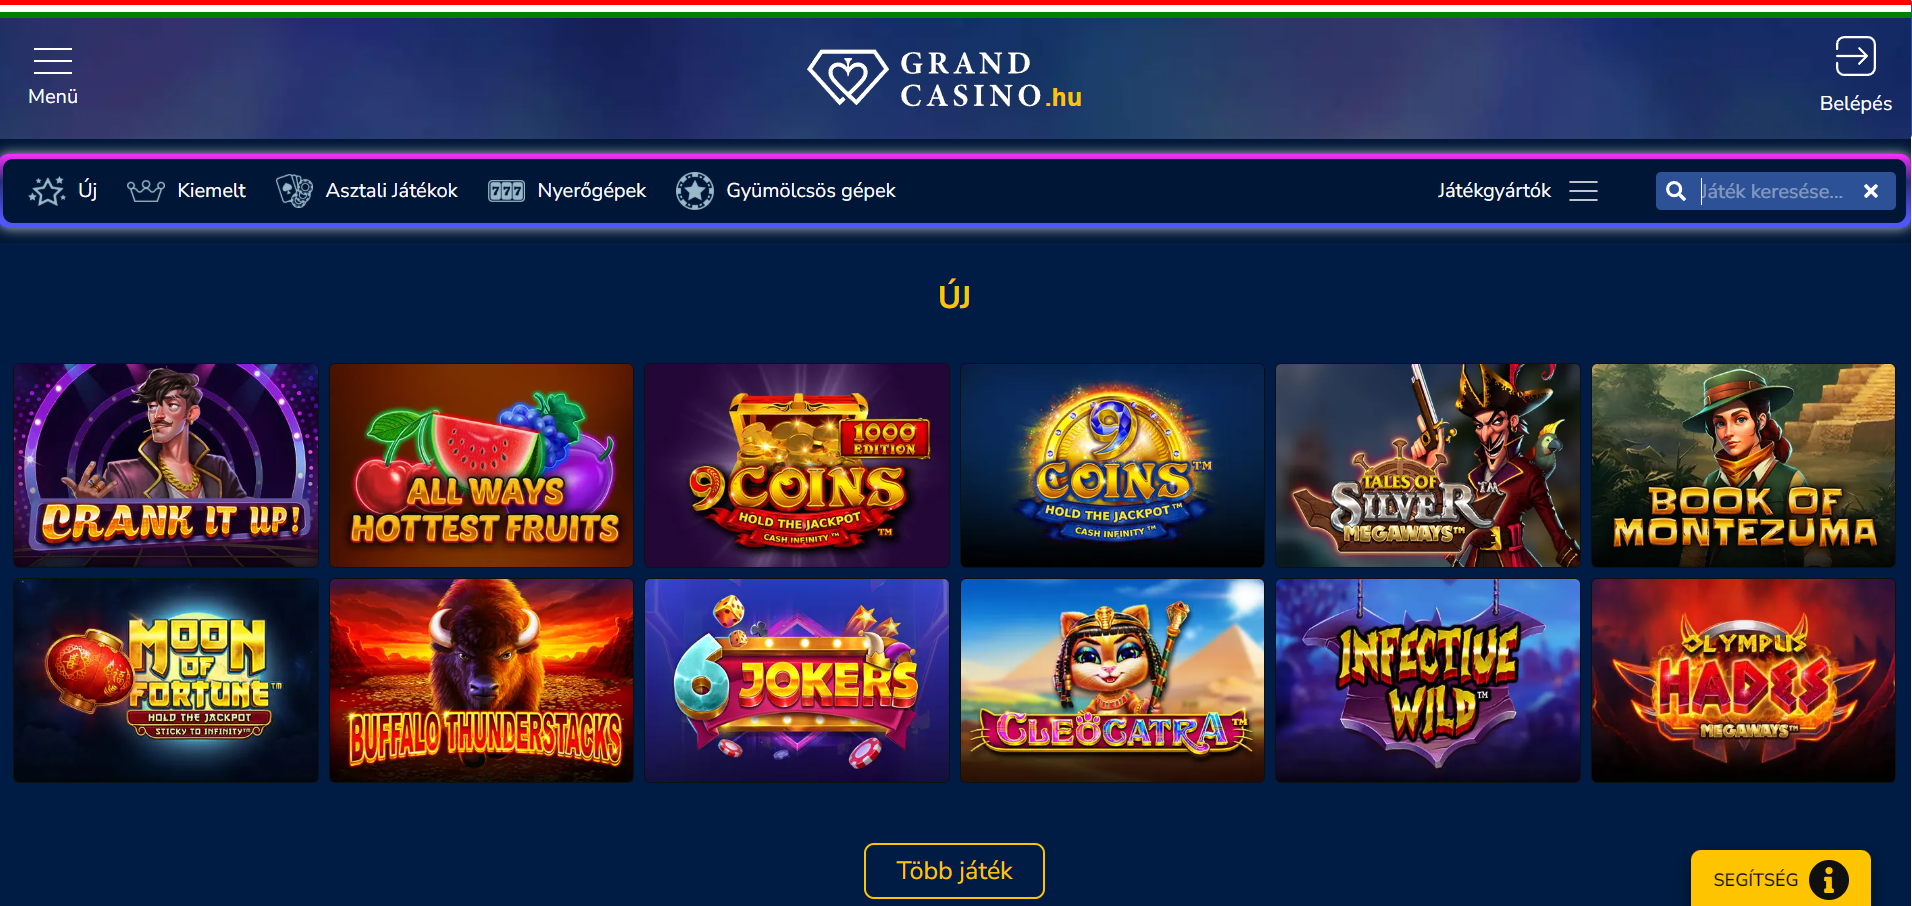Click the Több játék button
Viewport: 1912px width, 906px height.
(954, 871)
